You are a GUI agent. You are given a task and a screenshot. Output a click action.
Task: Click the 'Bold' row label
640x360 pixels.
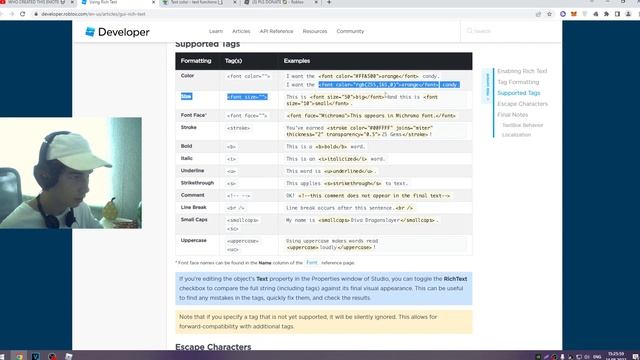click(x=186, y=146)
